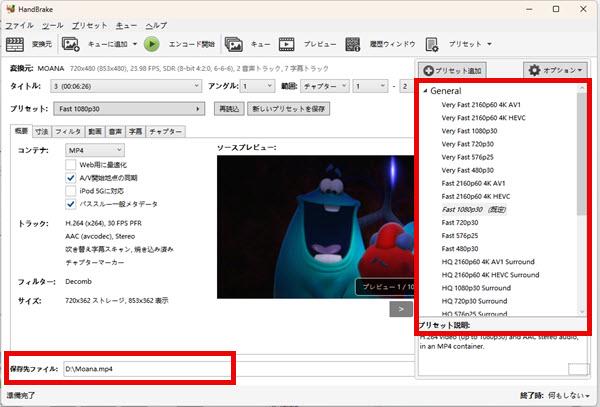Open the 履歴ウィンドウ activity log icon

coord(352,44)
